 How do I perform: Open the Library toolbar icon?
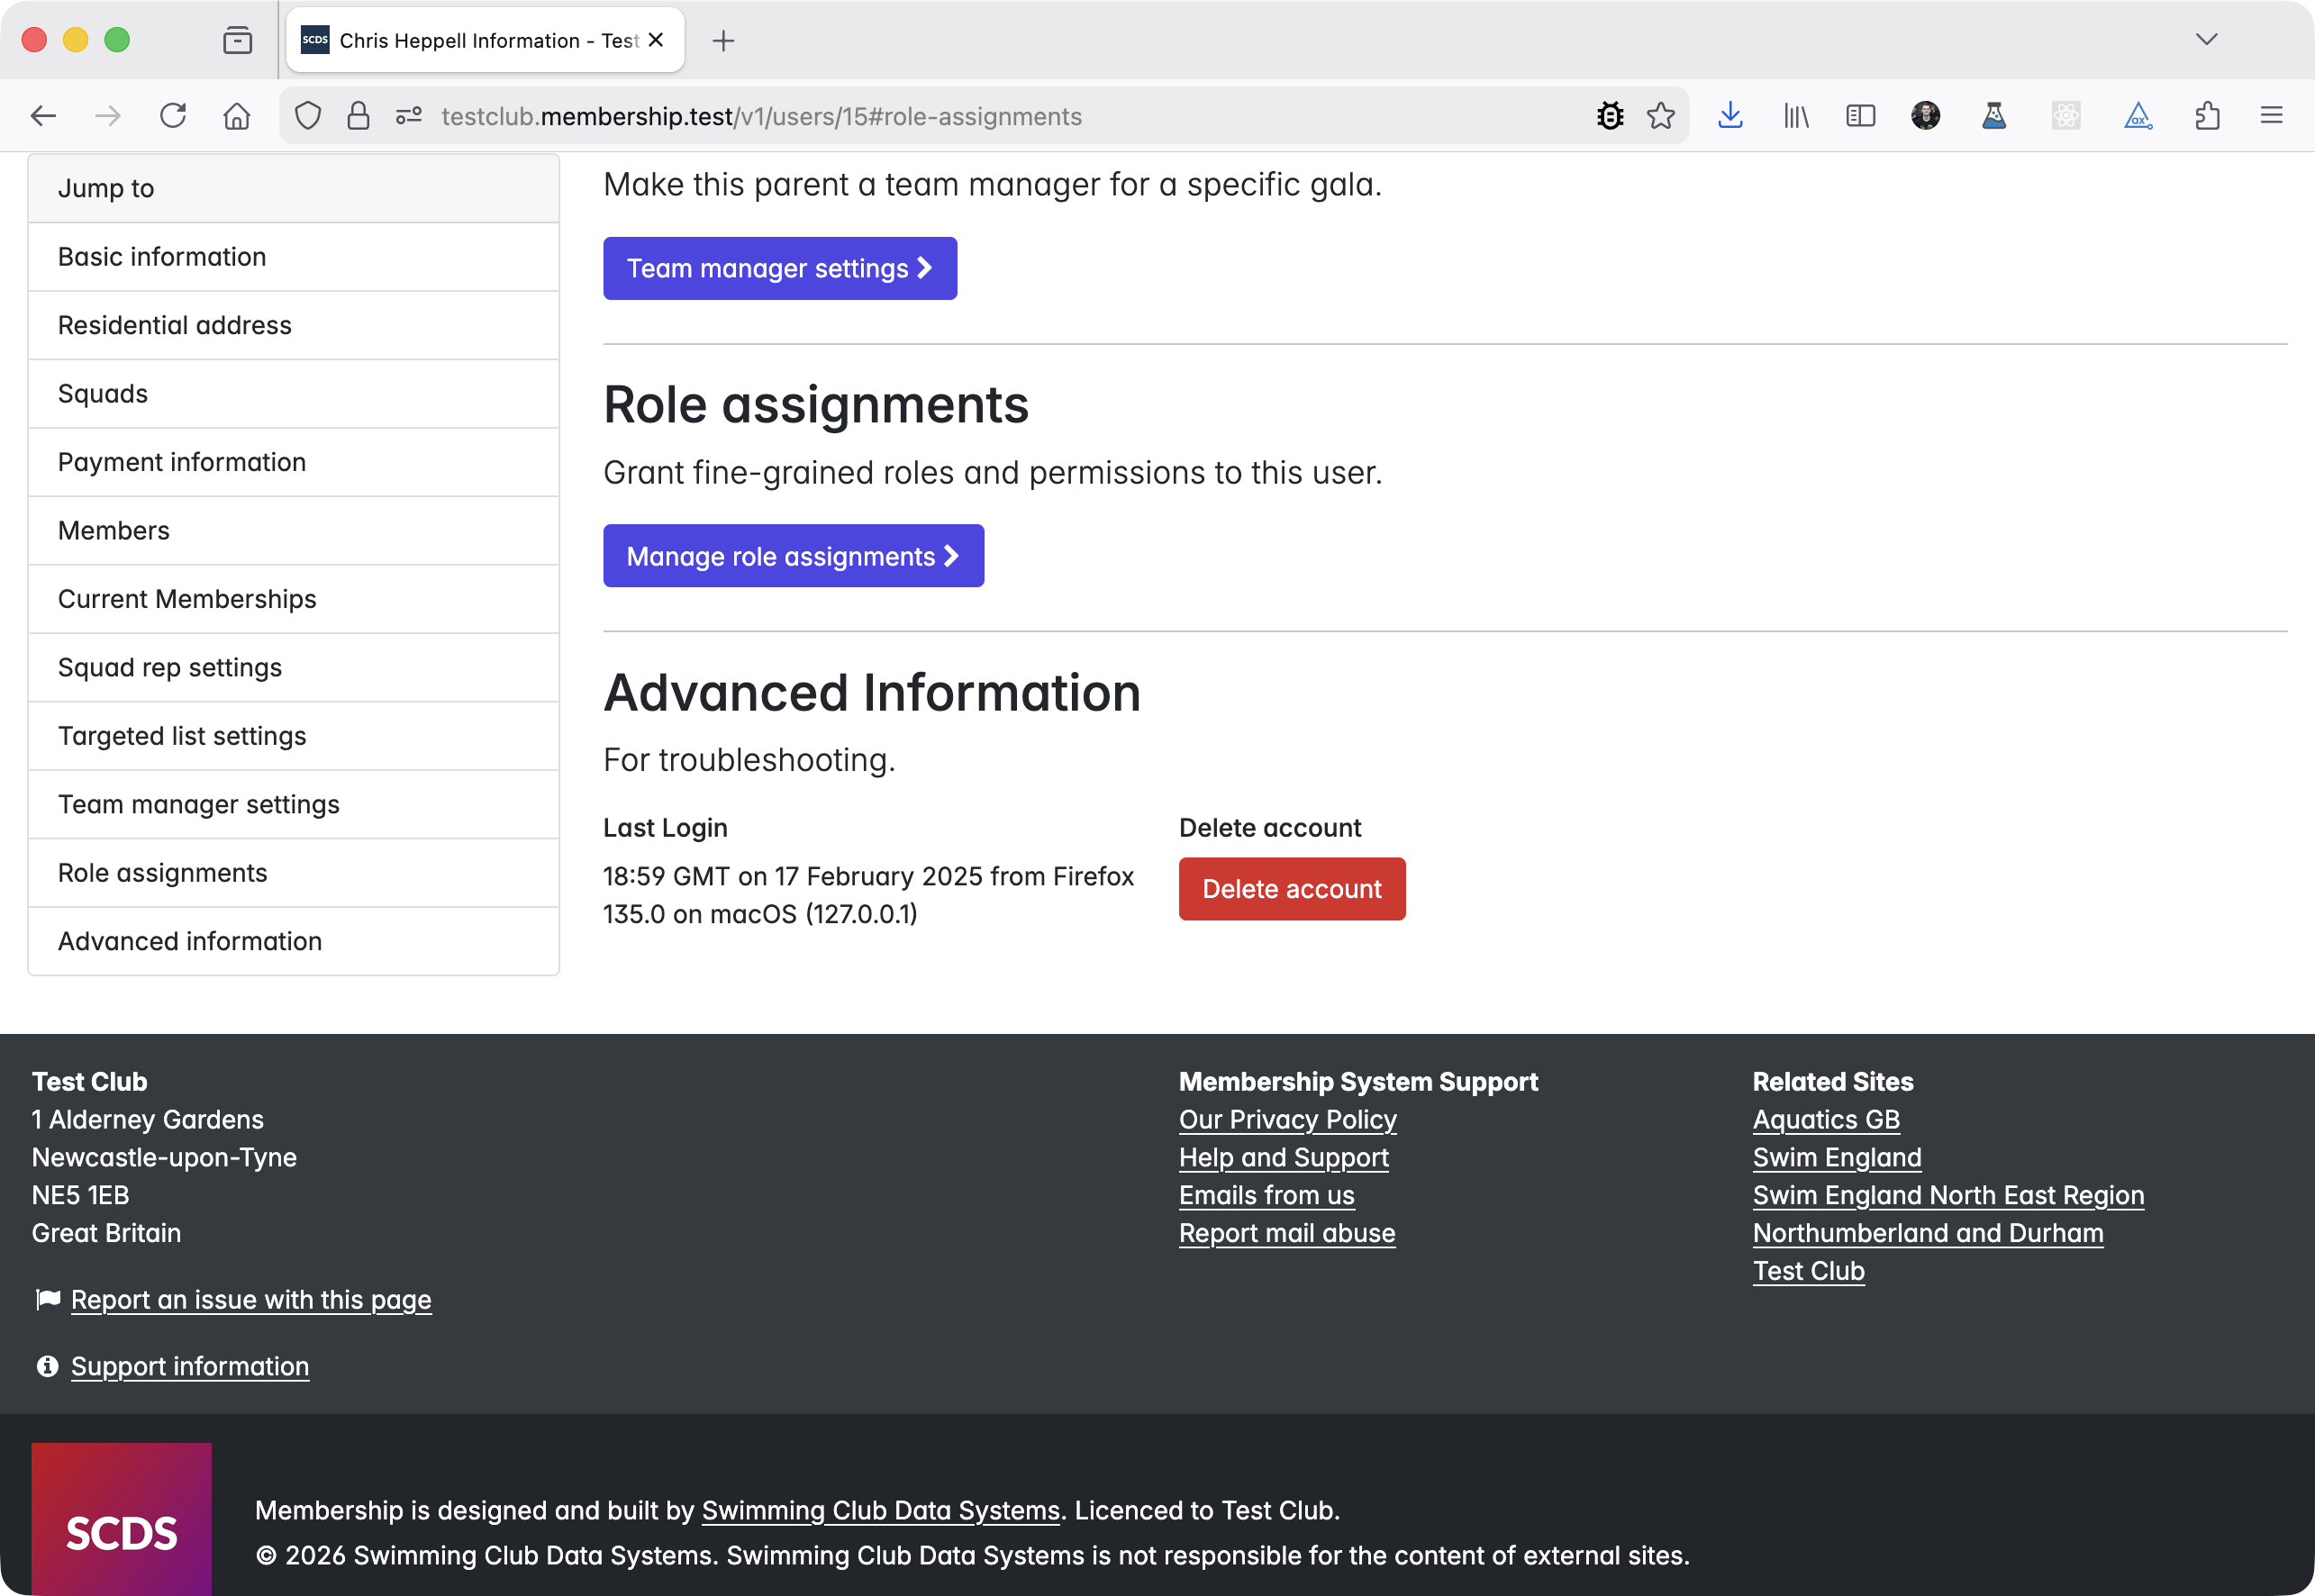coord(1795,115)
